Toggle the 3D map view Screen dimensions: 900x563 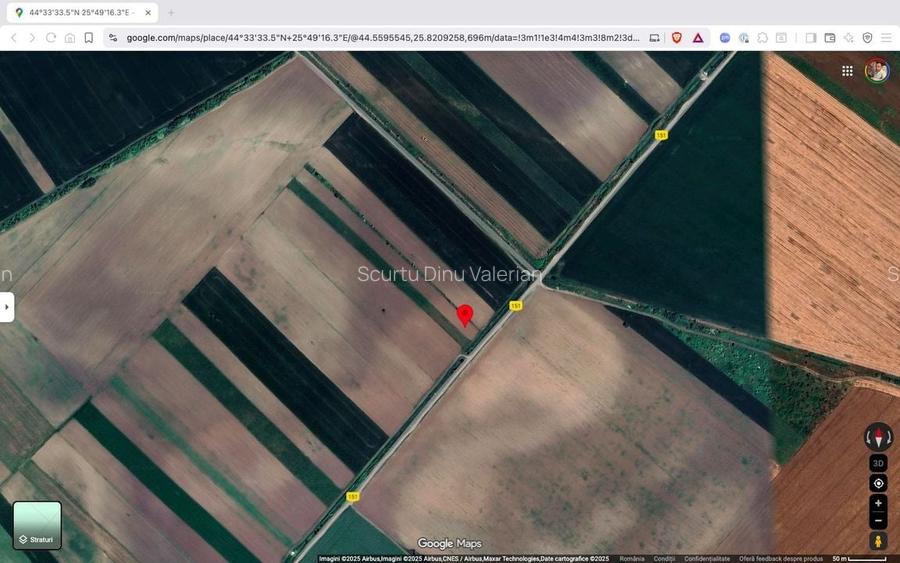(878, 463)
